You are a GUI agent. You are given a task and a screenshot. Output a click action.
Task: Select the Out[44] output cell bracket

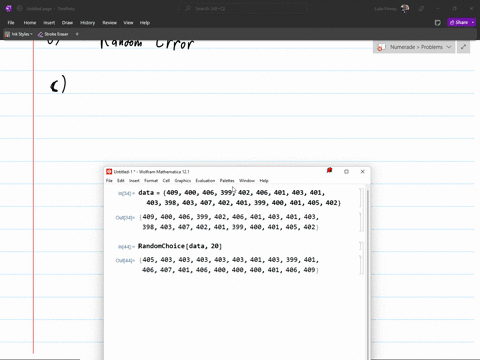pos(361,265)
